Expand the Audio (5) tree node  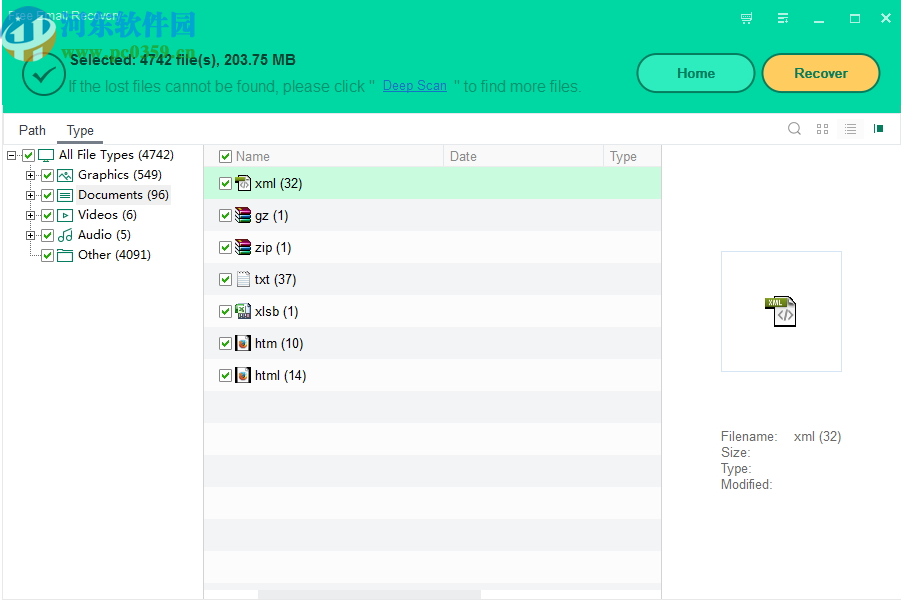[x=31, y=234]
